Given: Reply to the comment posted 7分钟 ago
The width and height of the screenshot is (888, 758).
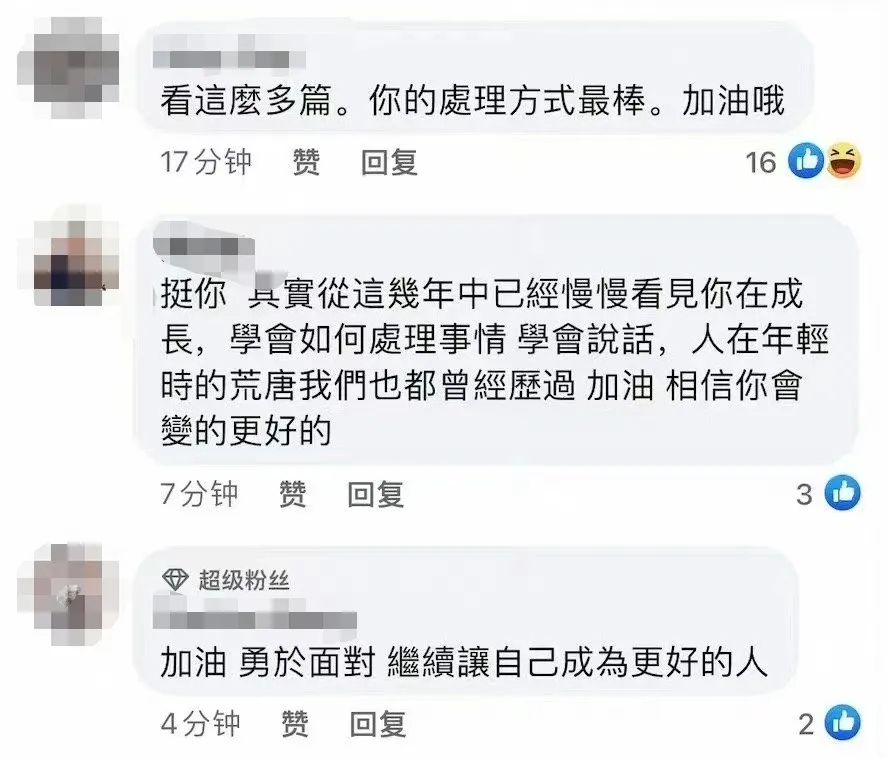Looking at the screenshot, I should pyautogui.click(x=375, y=494).
